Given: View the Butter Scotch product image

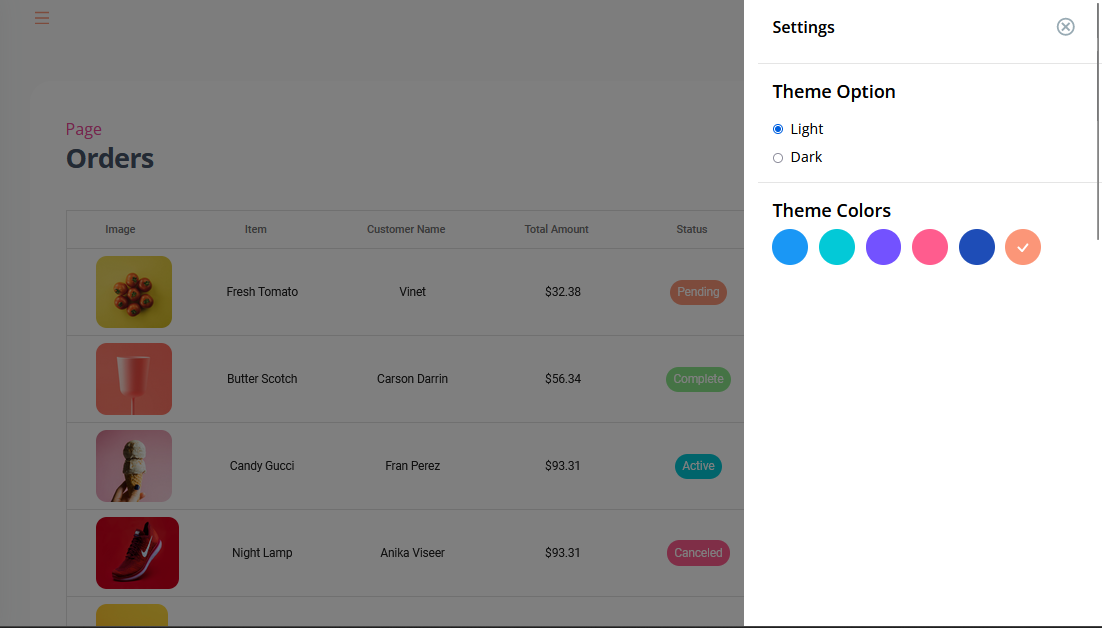Looking at the screenshot, I should pyautogui.click(x=134, y=379).
